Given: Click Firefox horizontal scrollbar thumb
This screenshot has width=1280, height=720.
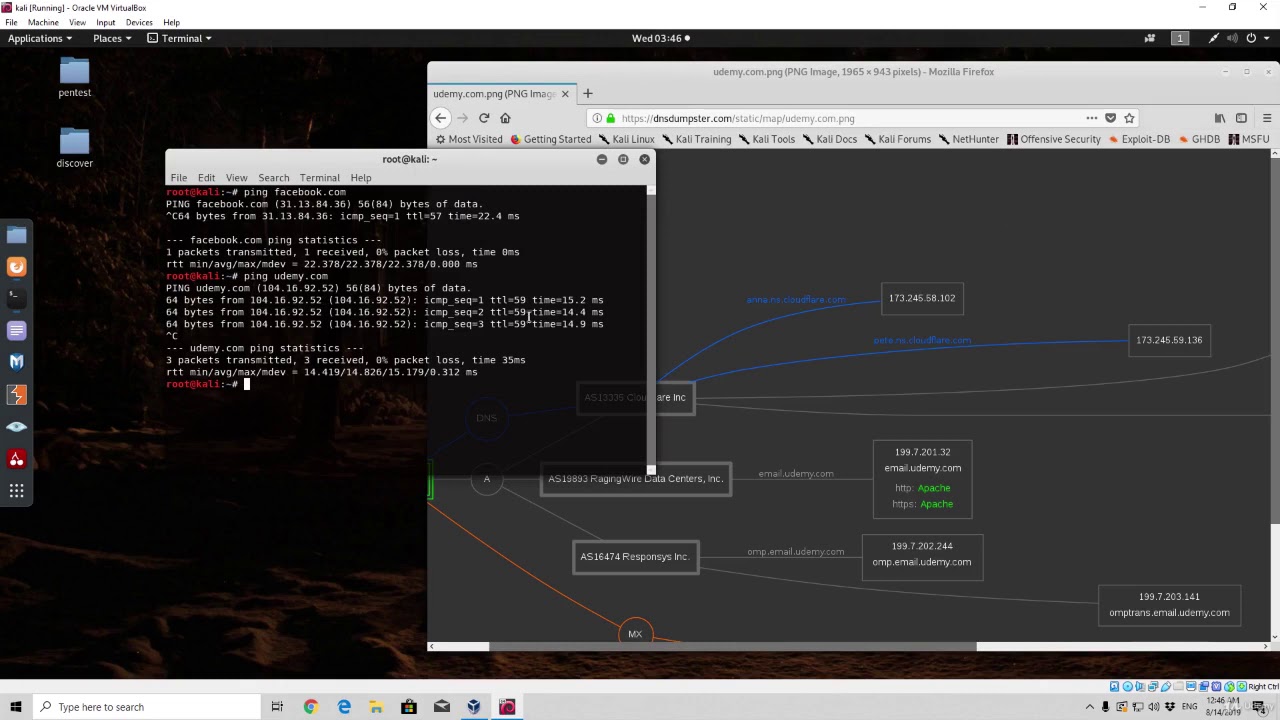Looking at the screenshot, I should pyautogui.click(x=732, y=646).
